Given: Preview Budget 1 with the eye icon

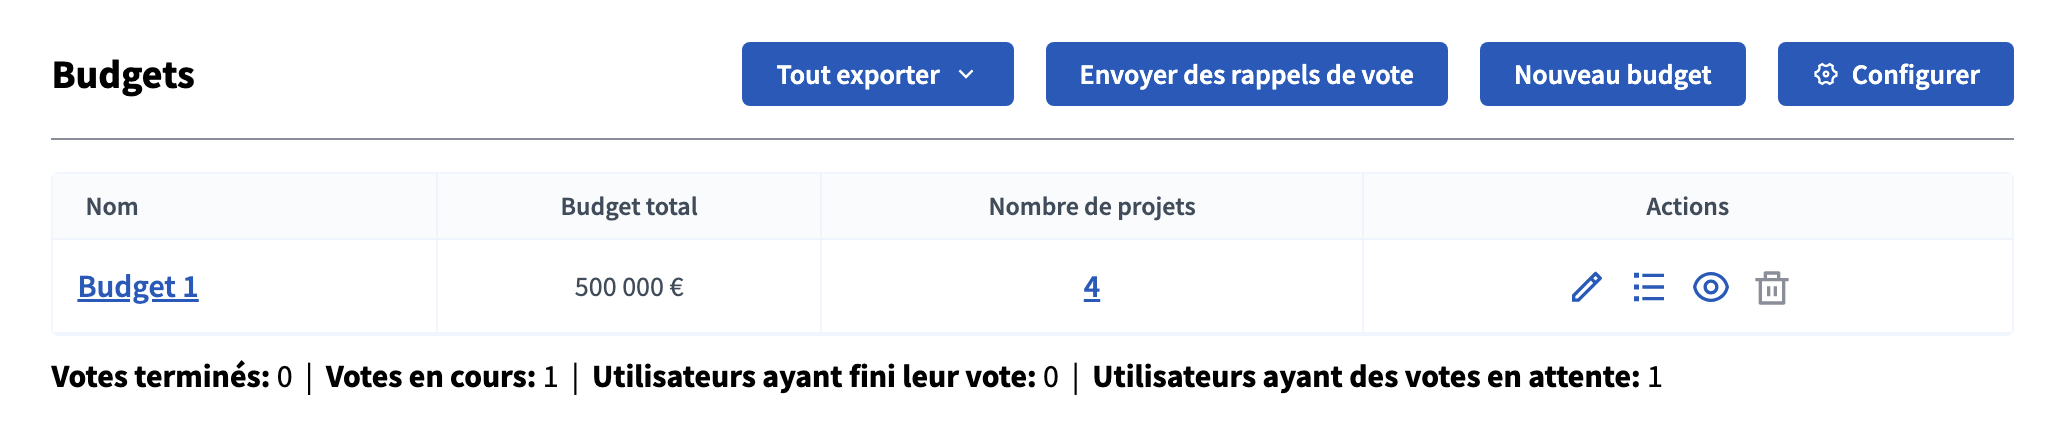Looking at the screenshot, I should point(1710,288).
